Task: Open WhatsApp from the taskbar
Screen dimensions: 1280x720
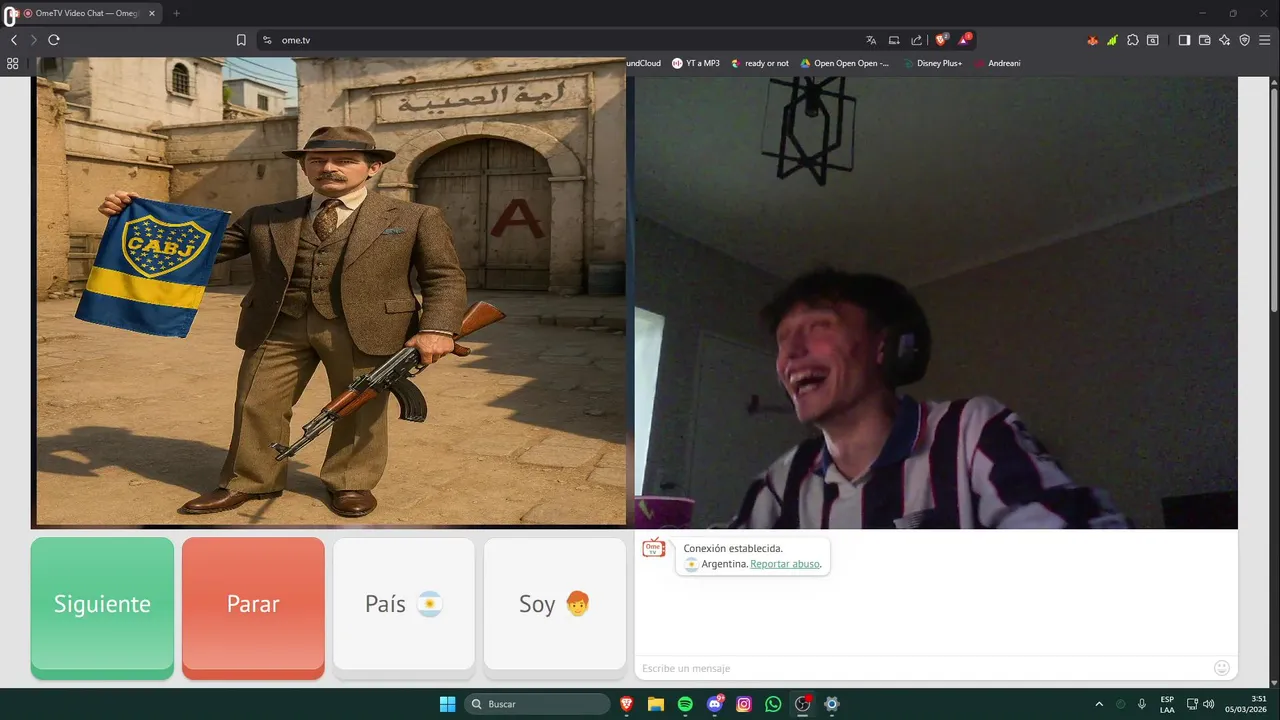Action: (x=773, y=704)
